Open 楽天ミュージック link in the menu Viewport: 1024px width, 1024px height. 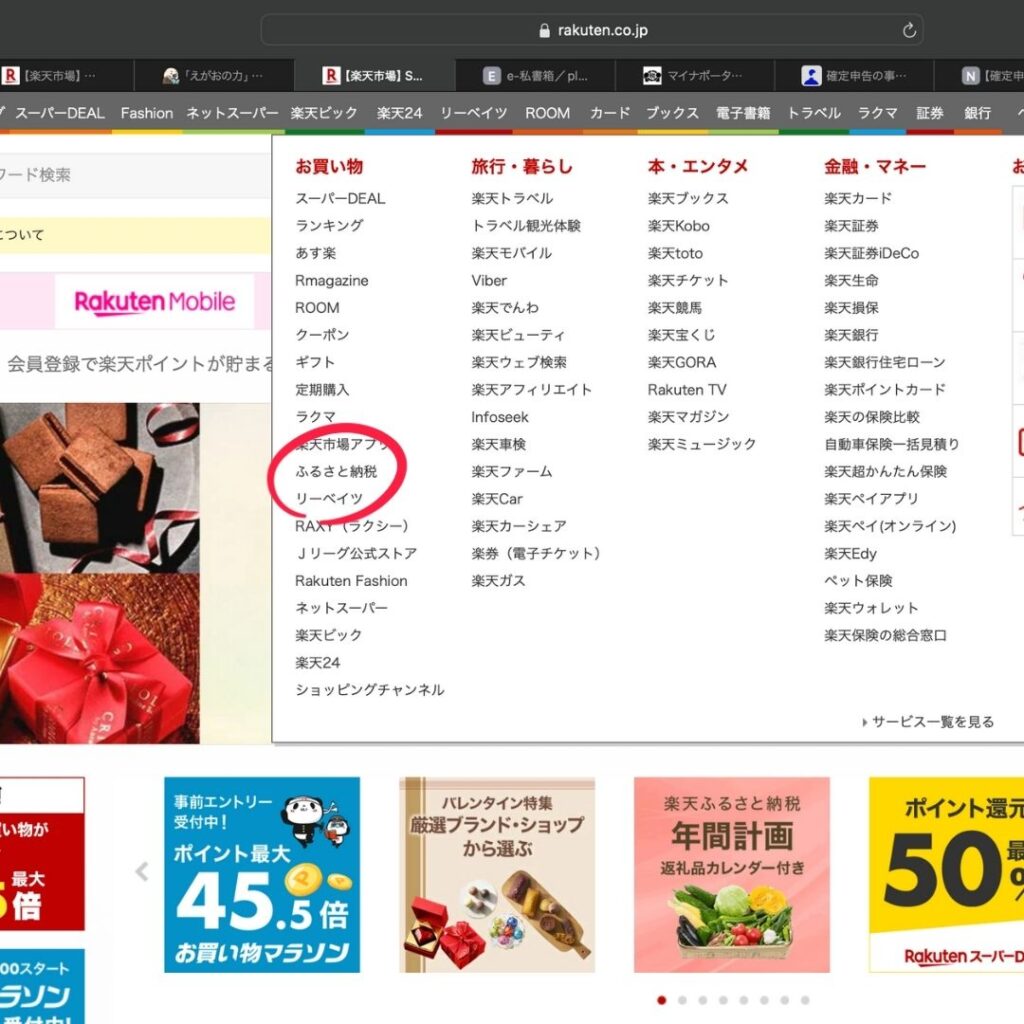click(x=701, y=444)
